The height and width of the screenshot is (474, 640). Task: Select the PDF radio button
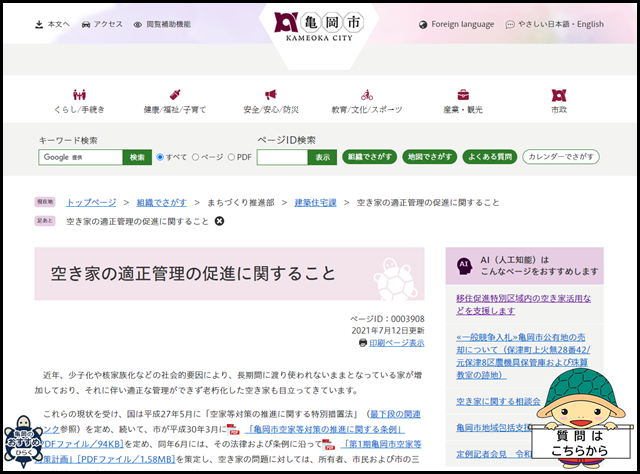coord(231,157)
